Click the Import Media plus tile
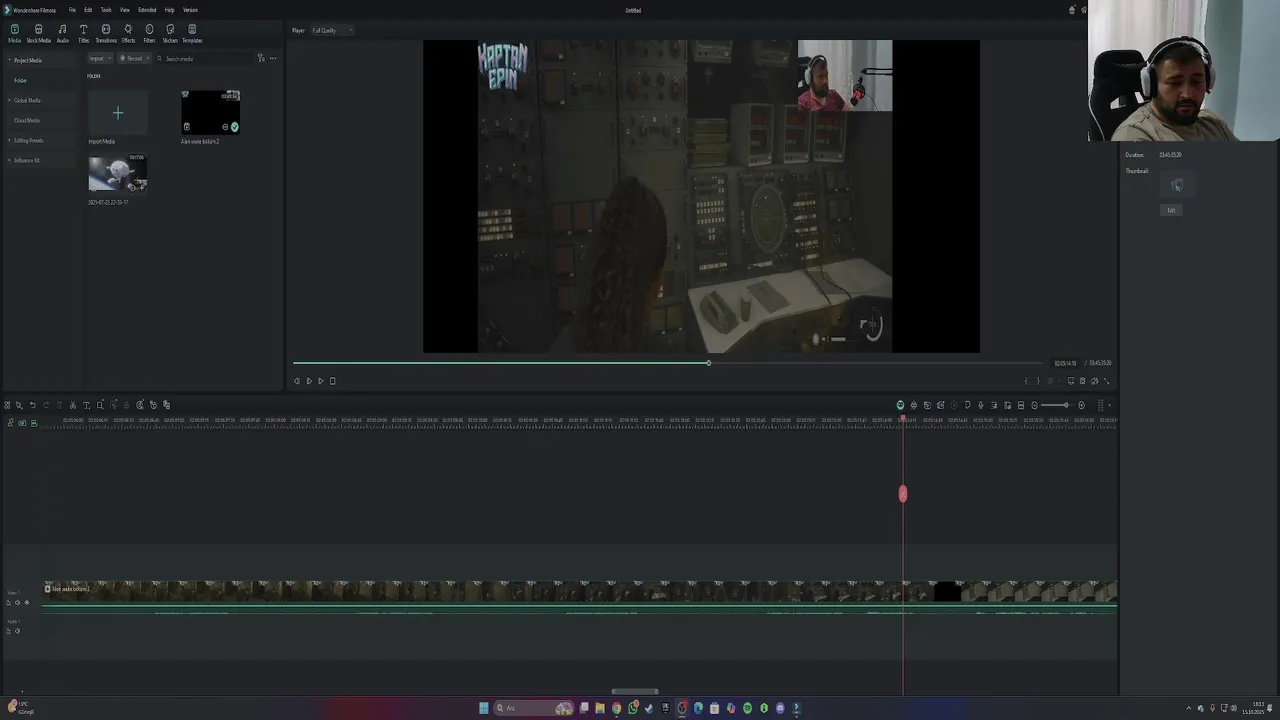Viewport: 1280px width, 720px height. [118, 113]
